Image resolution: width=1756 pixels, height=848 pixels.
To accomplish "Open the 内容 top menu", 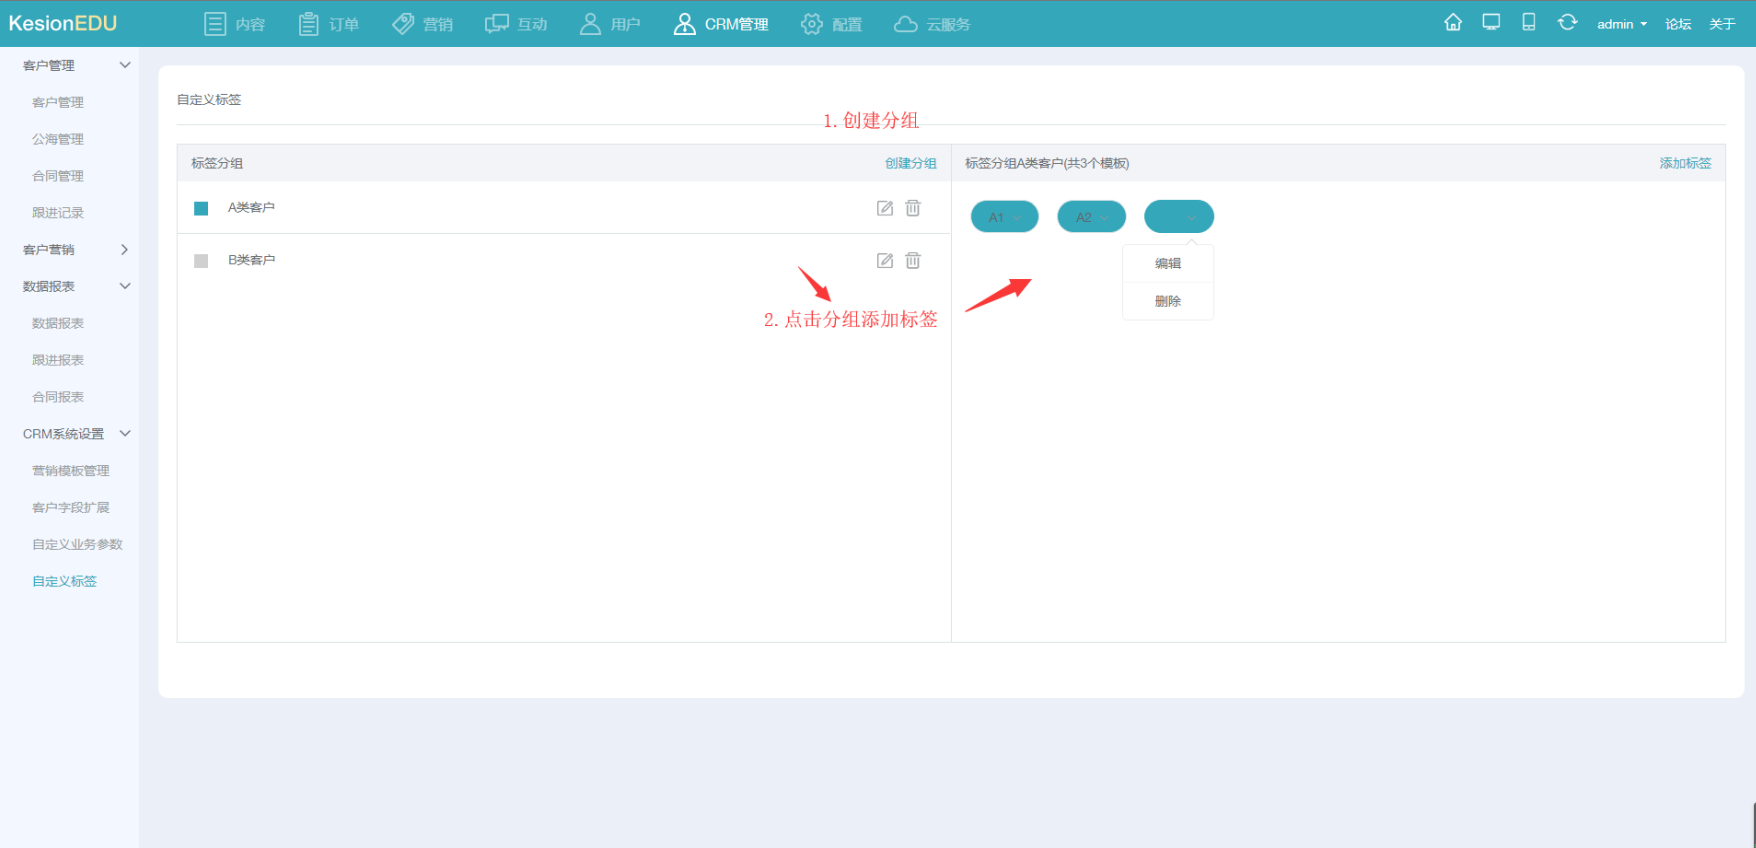I will pyautogui.click(x=235, y=24).
